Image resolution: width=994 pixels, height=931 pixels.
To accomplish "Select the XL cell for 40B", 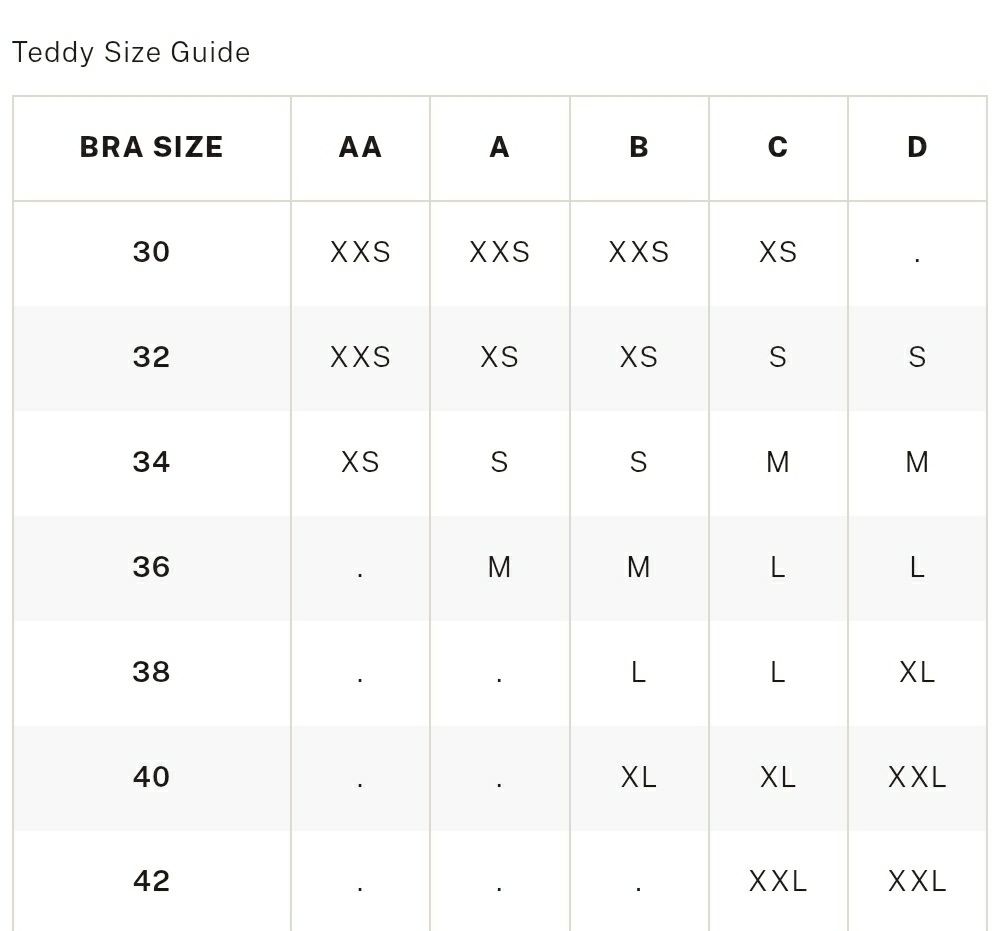I will (x=638, y=777).
